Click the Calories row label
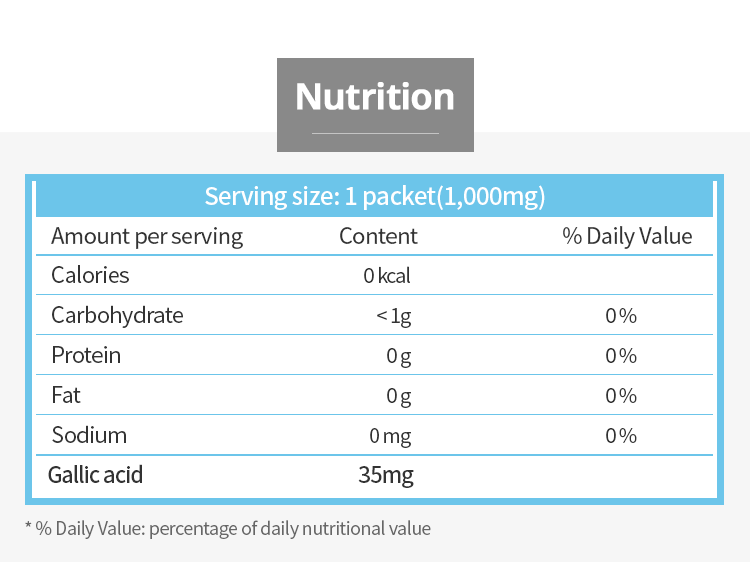 [x=90, y=275]
